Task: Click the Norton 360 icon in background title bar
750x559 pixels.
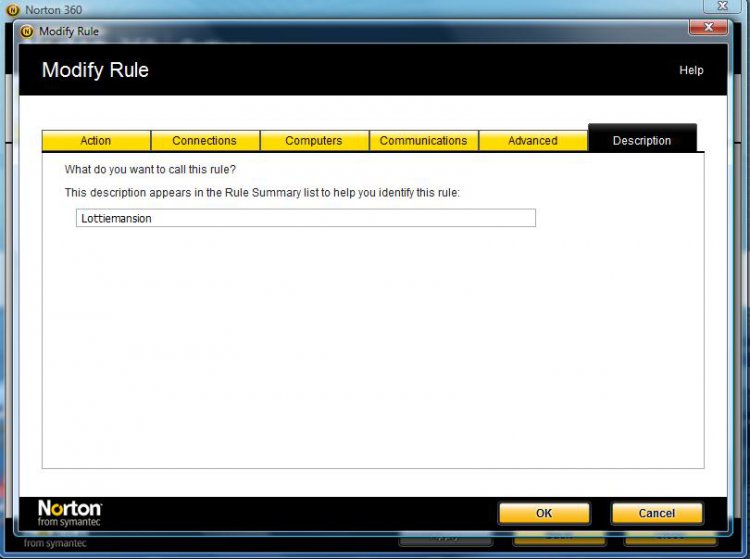Action: pos(13,10)
